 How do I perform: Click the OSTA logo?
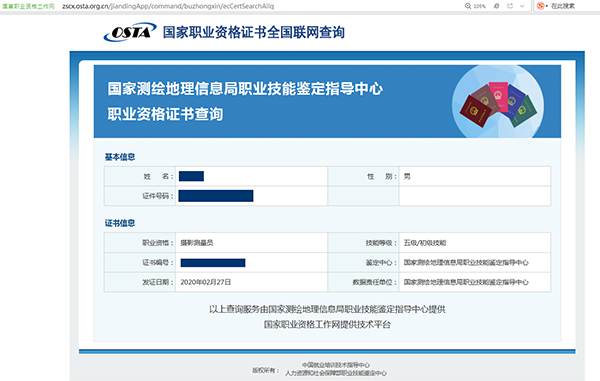pyautogui.click(x=130, y=32)
